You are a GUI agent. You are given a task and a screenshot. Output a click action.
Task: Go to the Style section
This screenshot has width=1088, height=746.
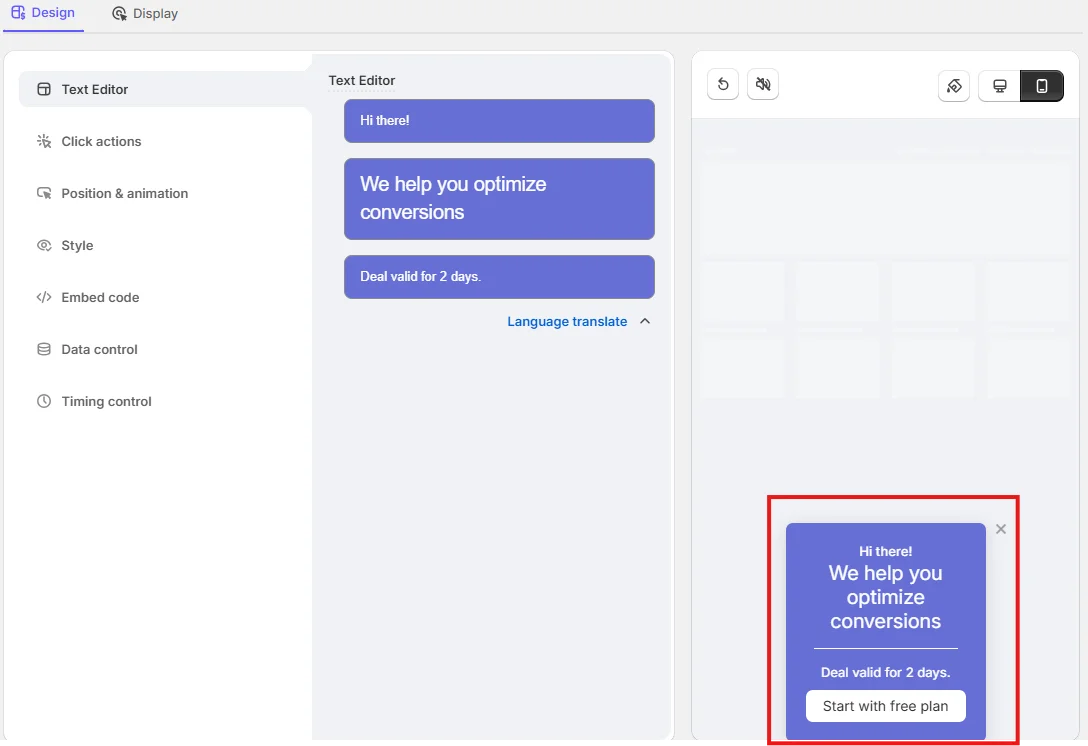tap(77, 245)
